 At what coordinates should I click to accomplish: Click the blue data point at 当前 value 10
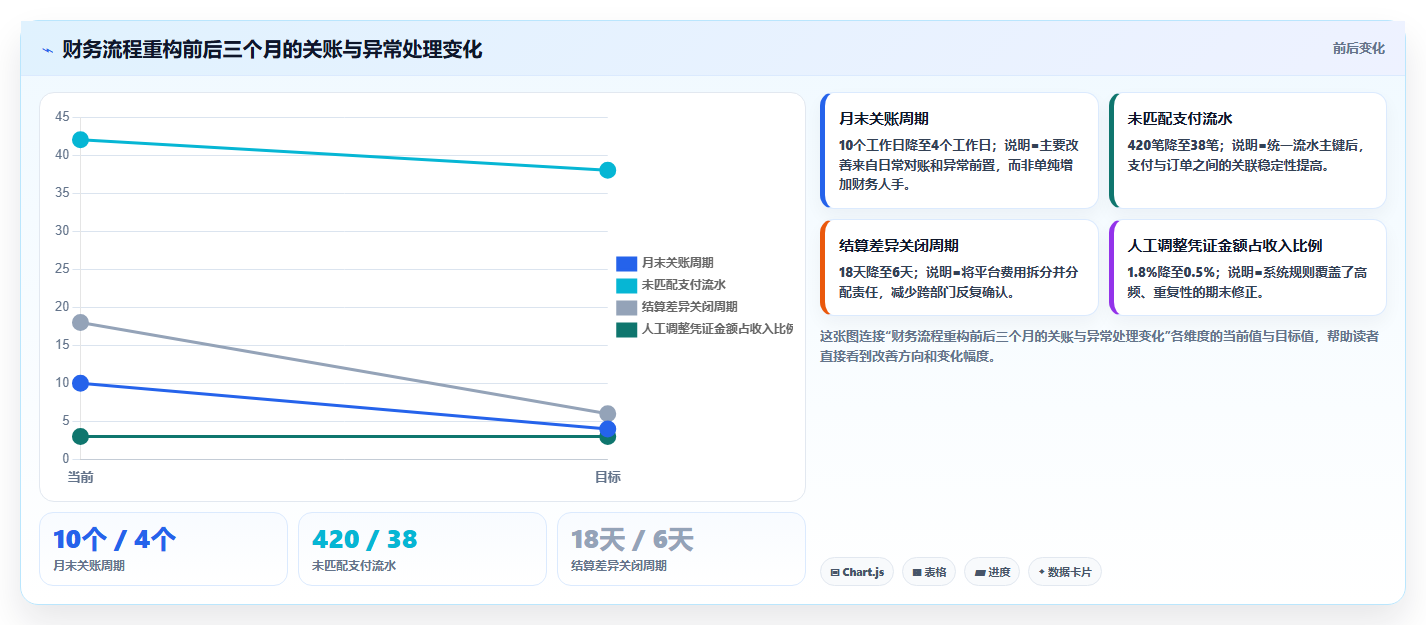81,383
